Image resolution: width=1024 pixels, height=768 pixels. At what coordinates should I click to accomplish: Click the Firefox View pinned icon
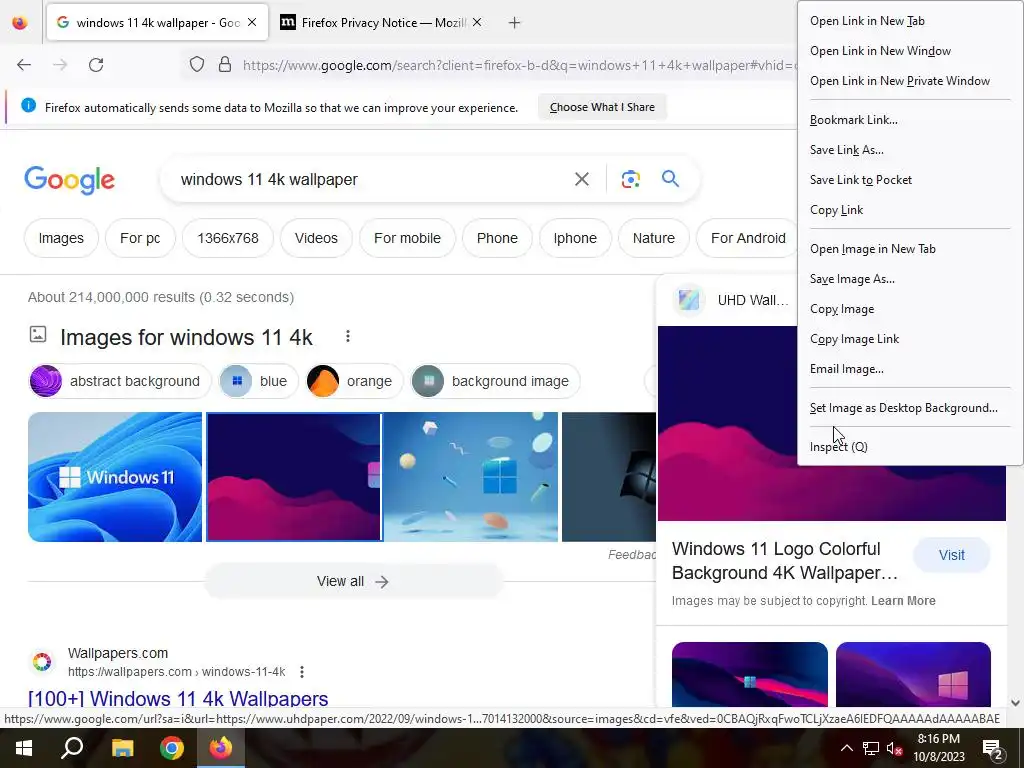click(20, 23)
